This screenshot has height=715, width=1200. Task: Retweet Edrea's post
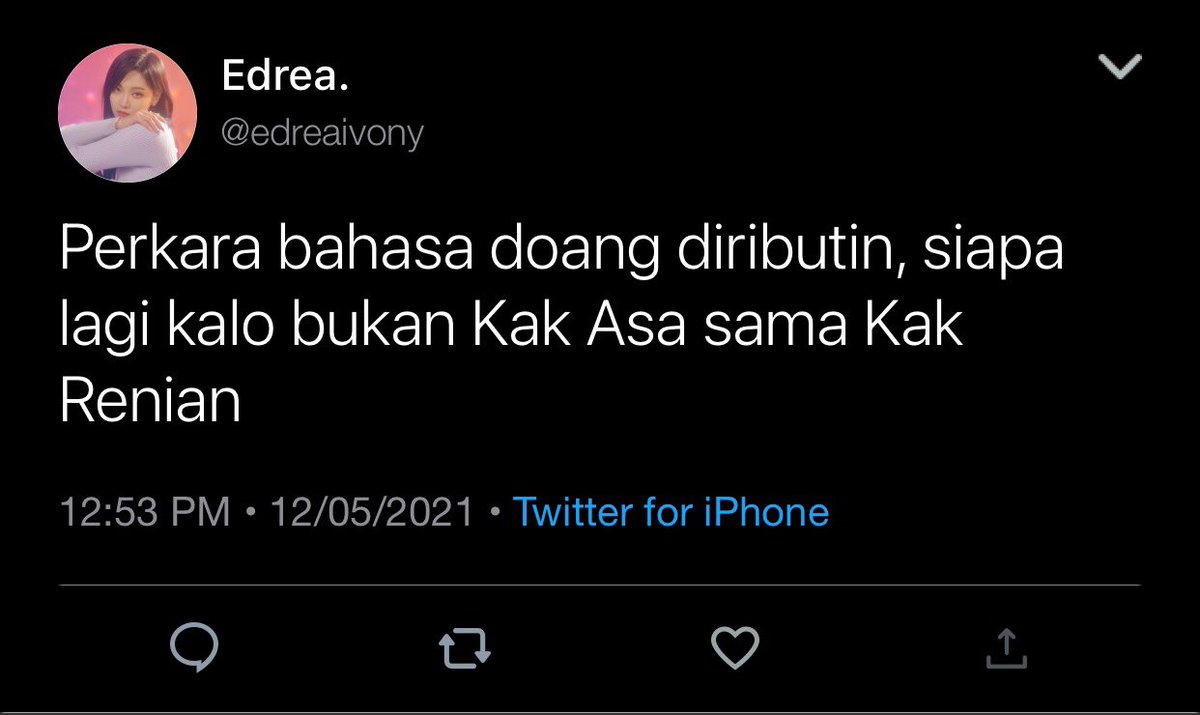(466, 649)
